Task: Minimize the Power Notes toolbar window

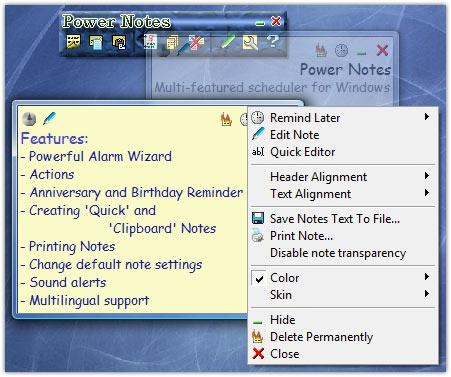Action: (x=260, y=23)
